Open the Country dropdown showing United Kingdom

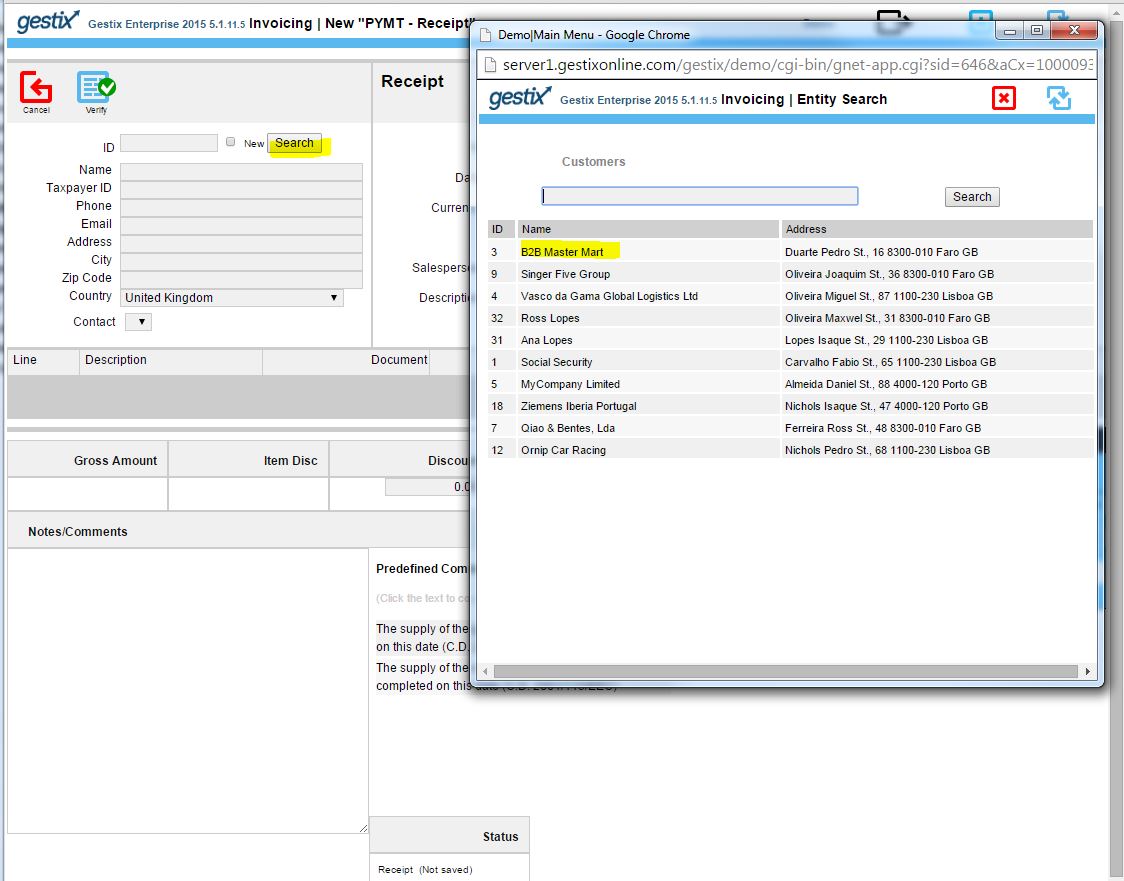pyautogui.click(x=232, y=297)
